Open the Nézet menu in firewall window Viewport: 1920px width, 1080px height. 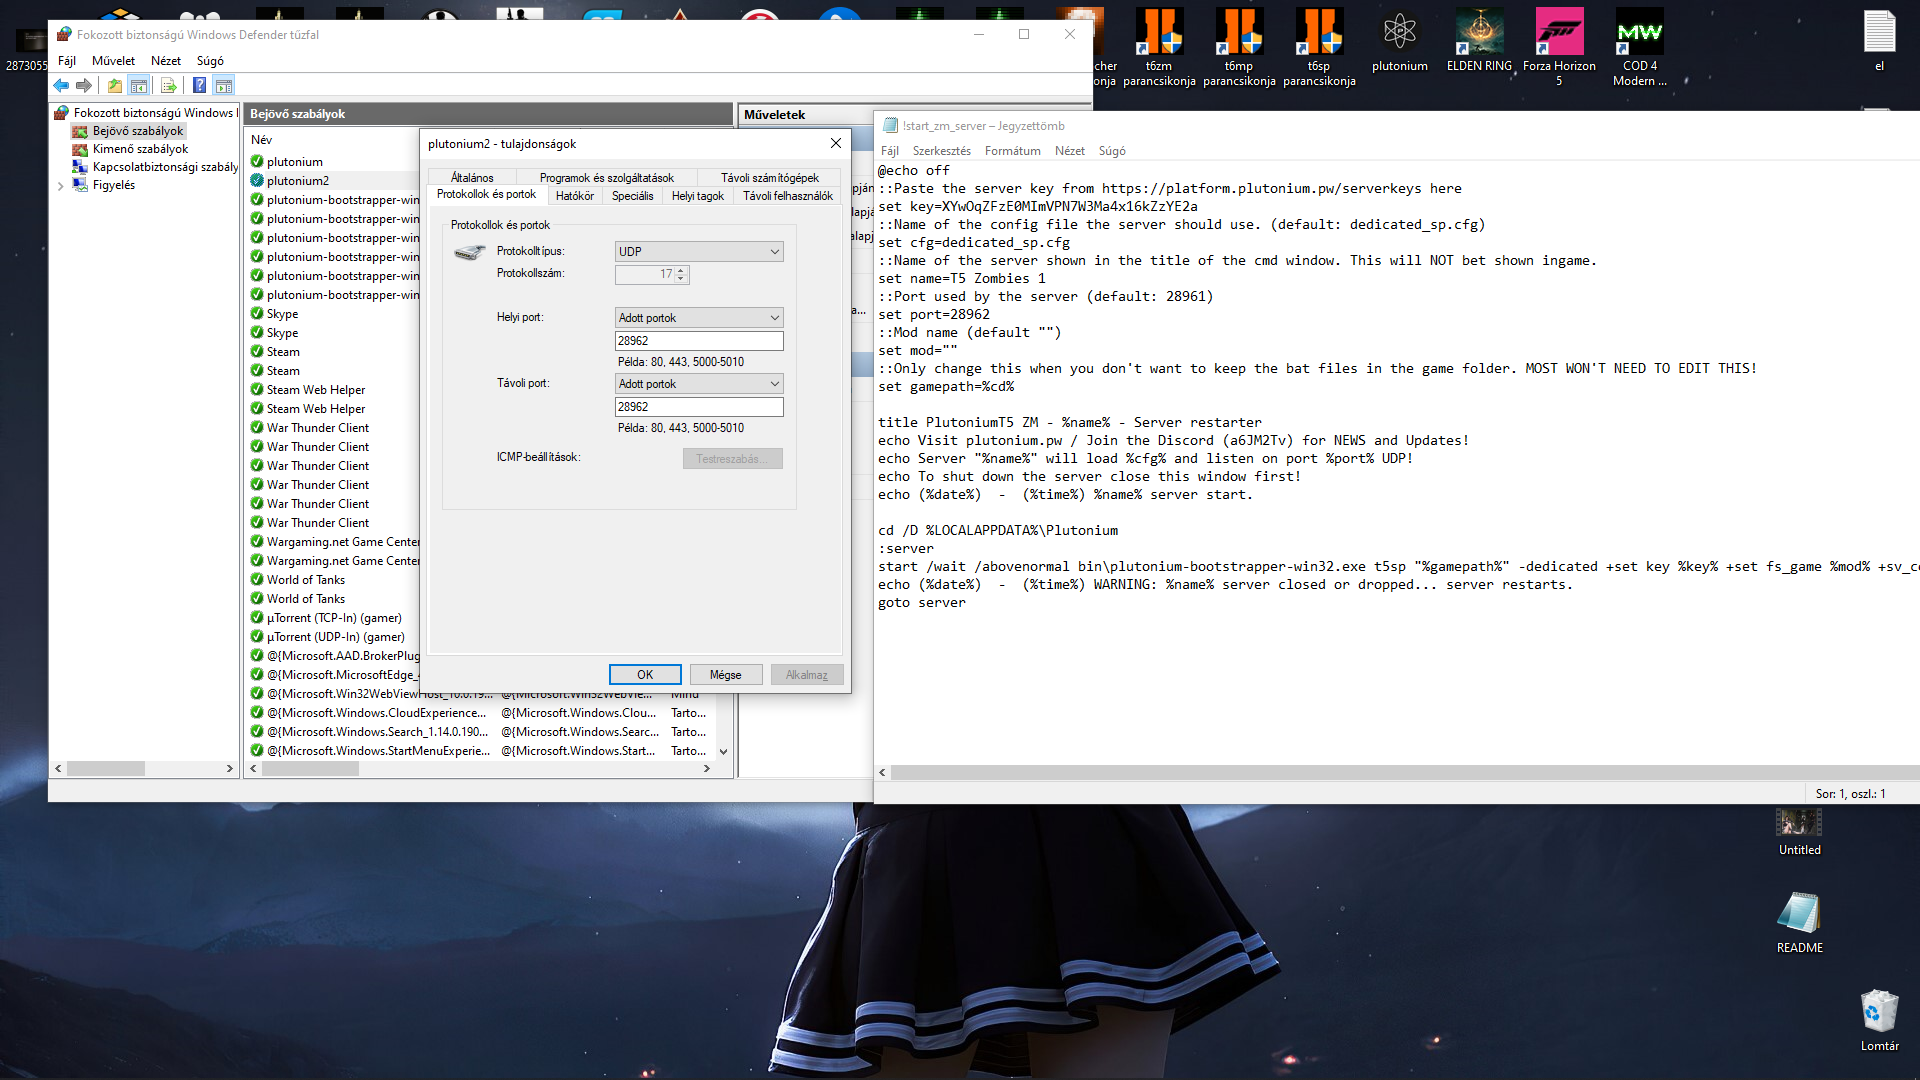point(166,61)
